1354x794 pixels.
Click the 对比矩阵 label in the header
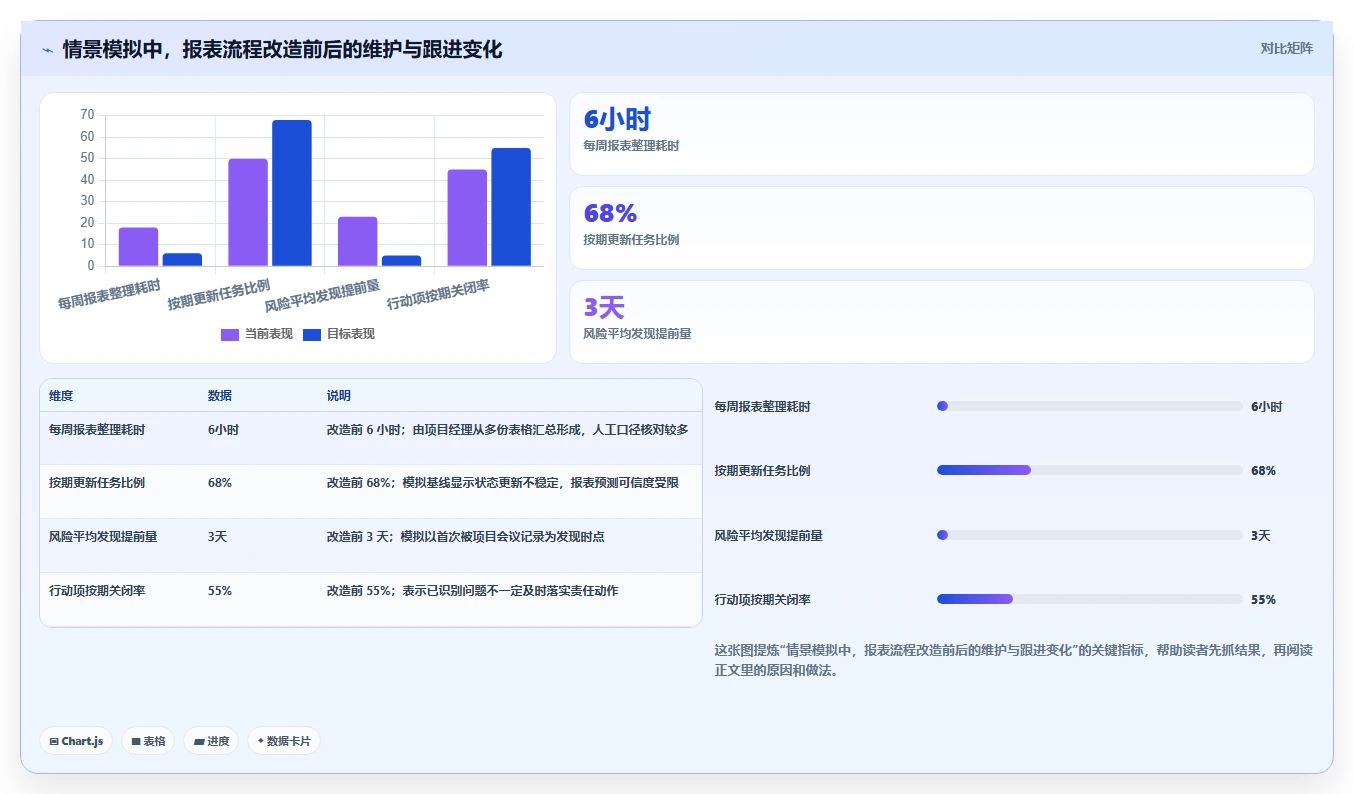(x=1287, y=48)
